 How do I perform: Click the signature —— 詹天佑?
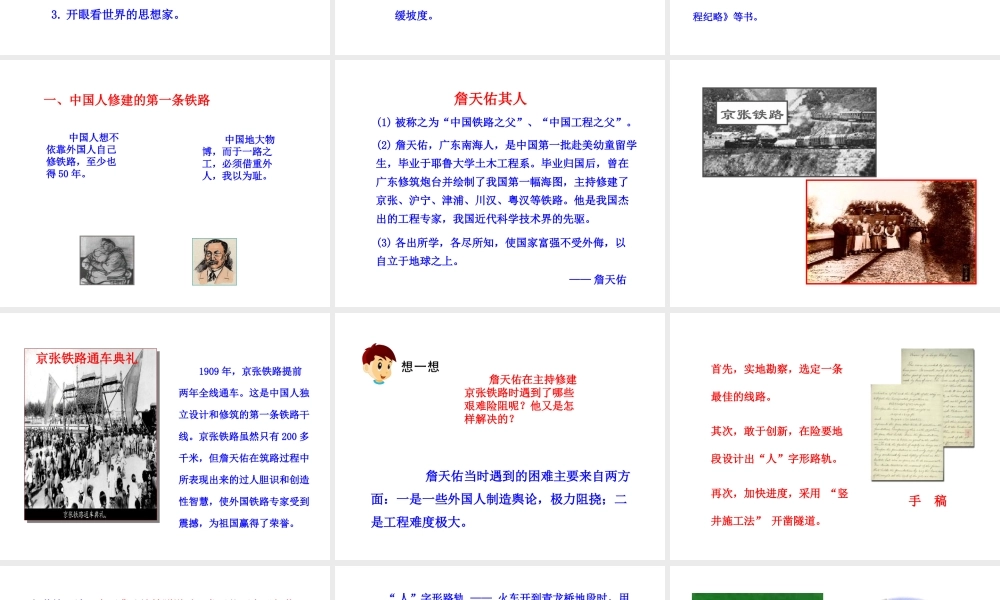click(598, 279)
